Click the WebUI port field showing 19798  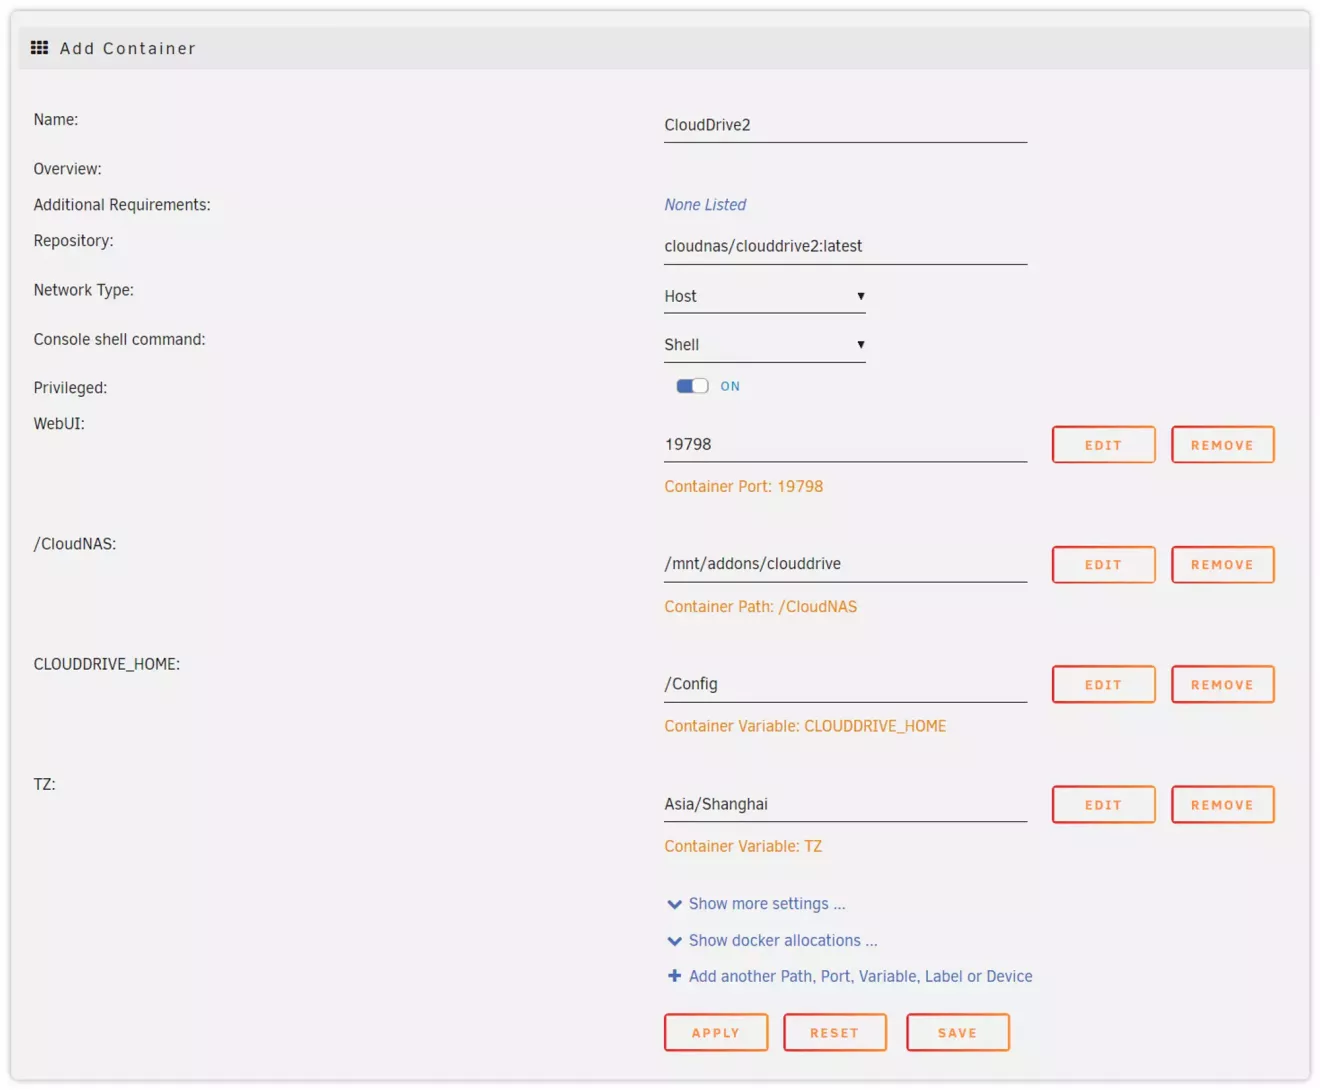tap(845, 444)
